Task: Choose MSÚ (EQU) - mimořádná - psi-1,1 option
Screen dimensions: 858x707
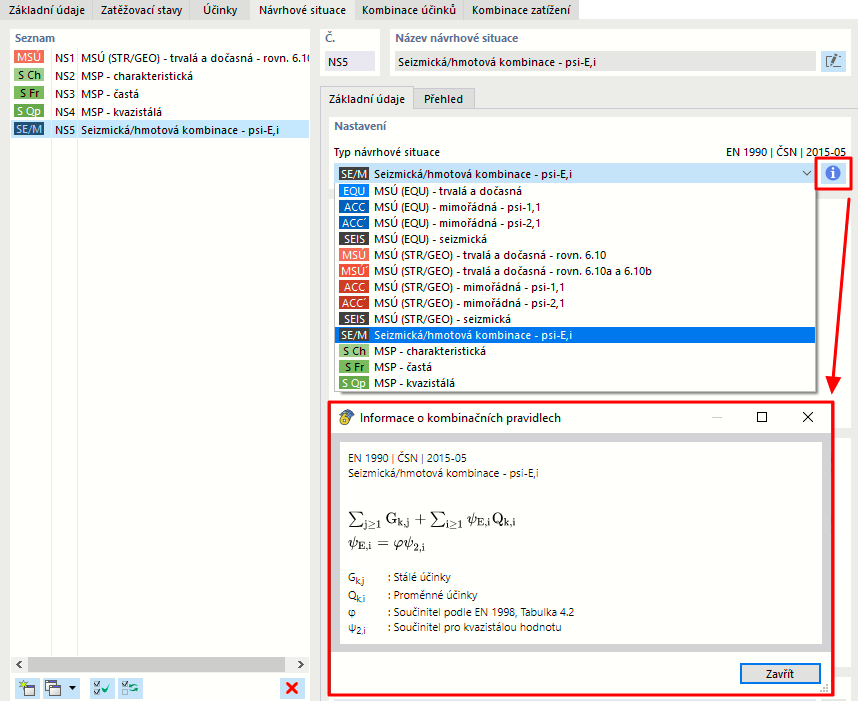Action: pyautogui.click(x=575, y=207)
